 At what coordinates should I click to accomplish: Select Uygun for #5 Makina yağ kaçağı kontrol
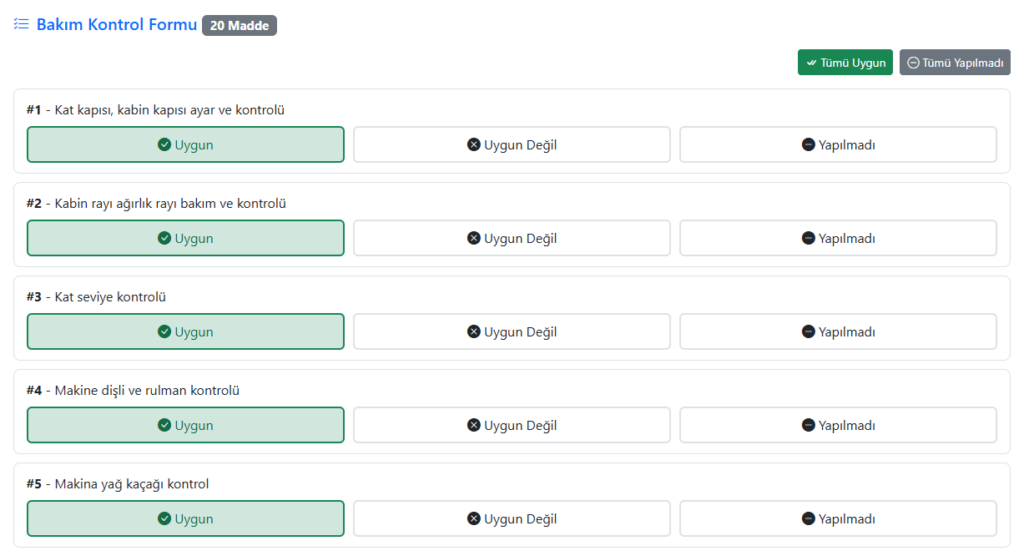pos(185,518)
